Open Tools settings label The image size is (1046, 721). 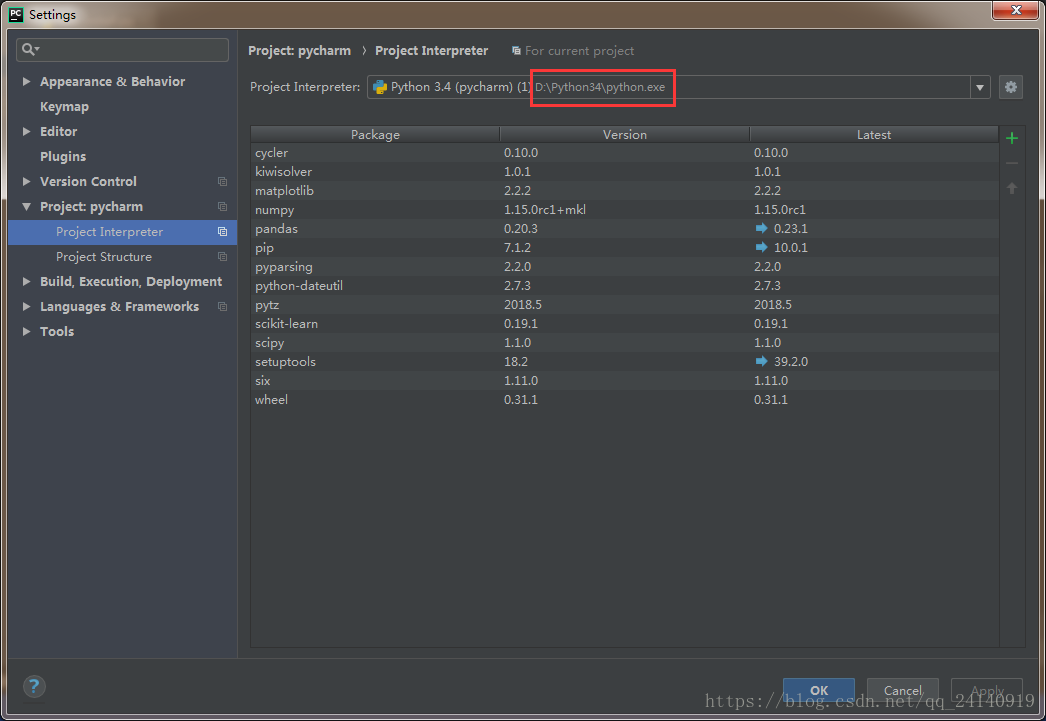[x=57, y=331]
